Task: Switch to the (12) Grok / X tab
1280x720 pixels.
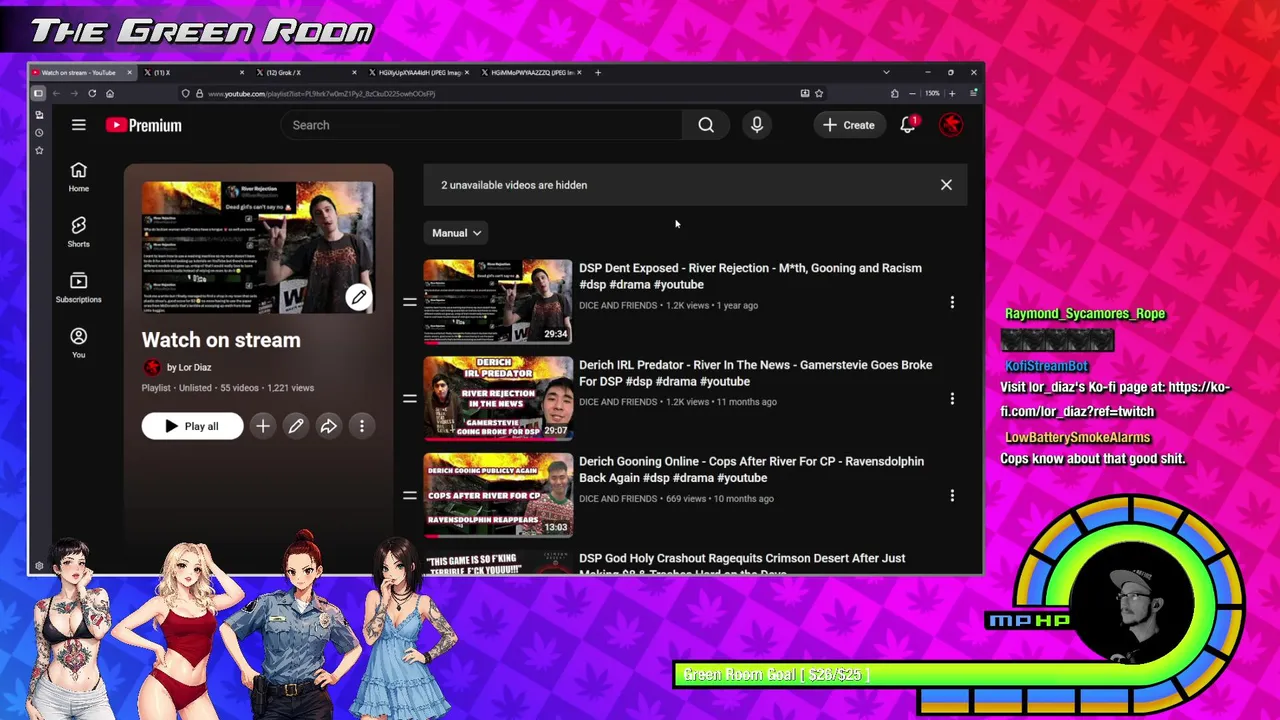Action: [x=304, y=72]
